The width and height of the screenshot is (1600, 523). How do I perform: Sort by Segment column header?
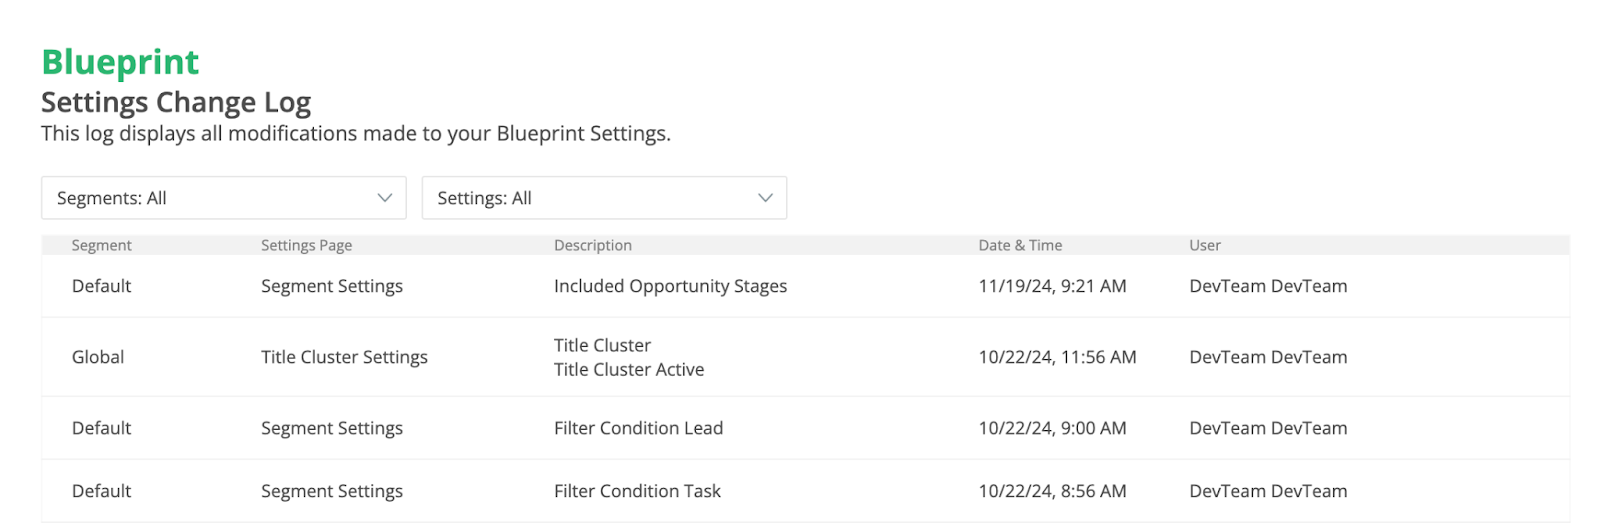pyautogui.click(x=101, y=245)
